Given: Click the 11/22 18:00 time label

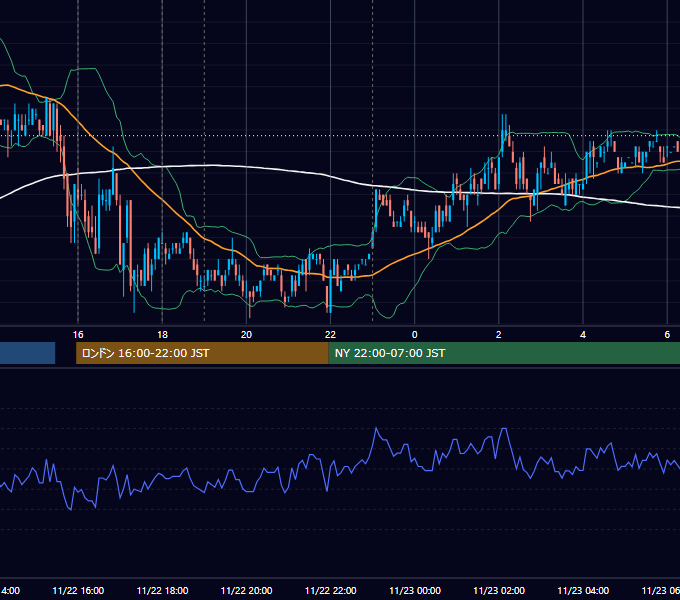Looking at the screenshot, I should pos(162,591).
